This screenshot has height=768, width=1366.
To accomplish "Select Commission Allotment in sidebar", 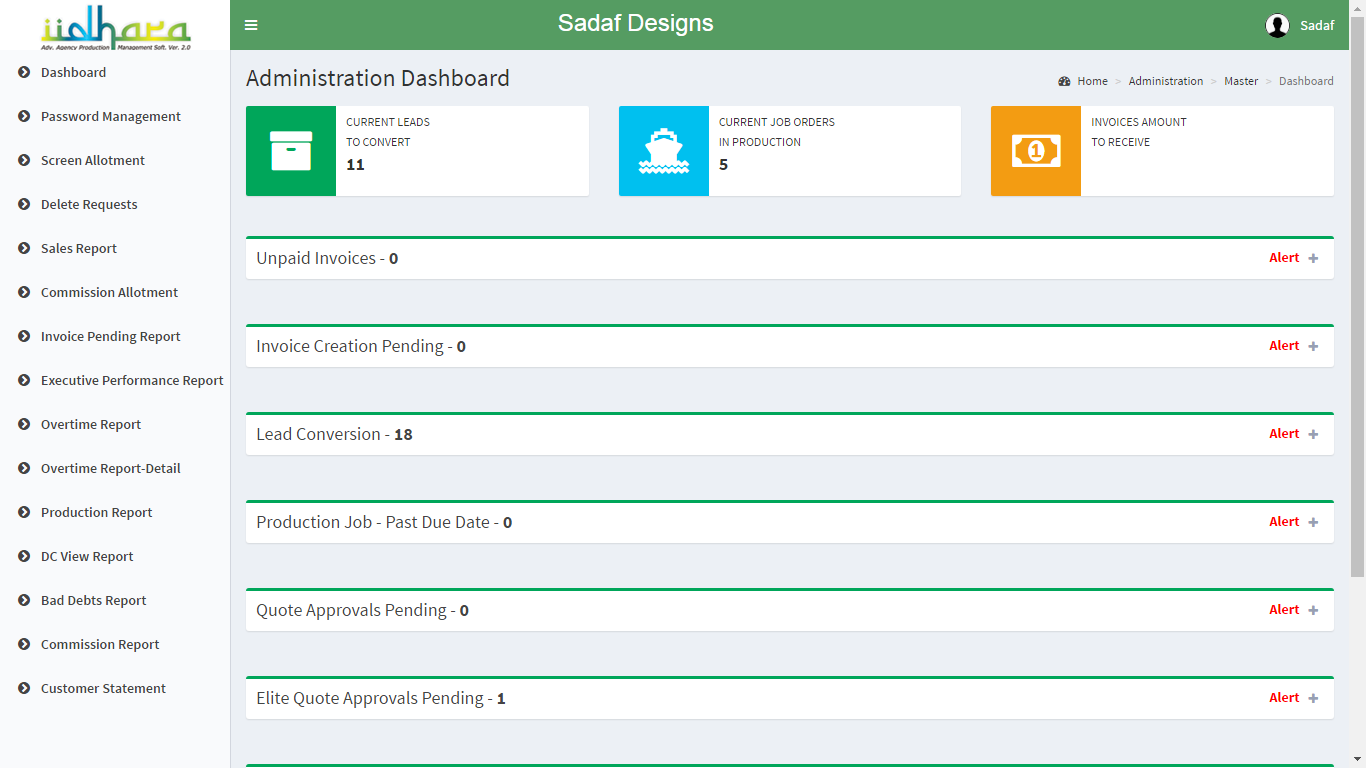I will coord(109,292).
